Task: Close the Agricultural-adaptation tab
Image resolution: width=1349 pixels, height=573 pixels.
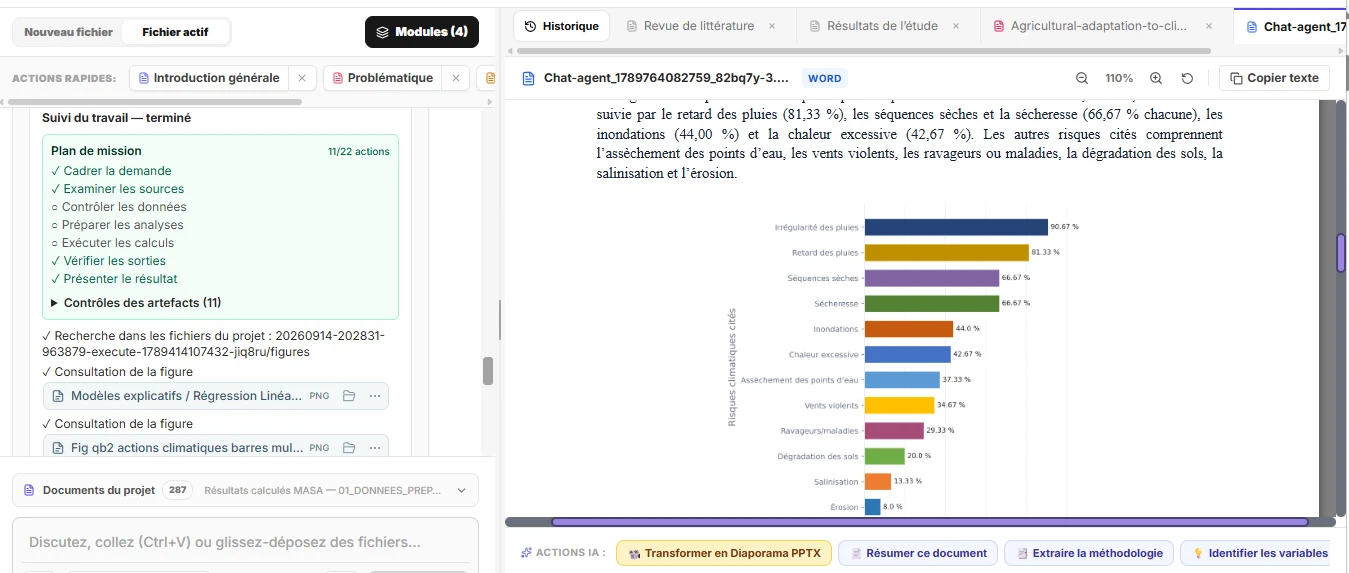Action: click(x=1209, y=26)
